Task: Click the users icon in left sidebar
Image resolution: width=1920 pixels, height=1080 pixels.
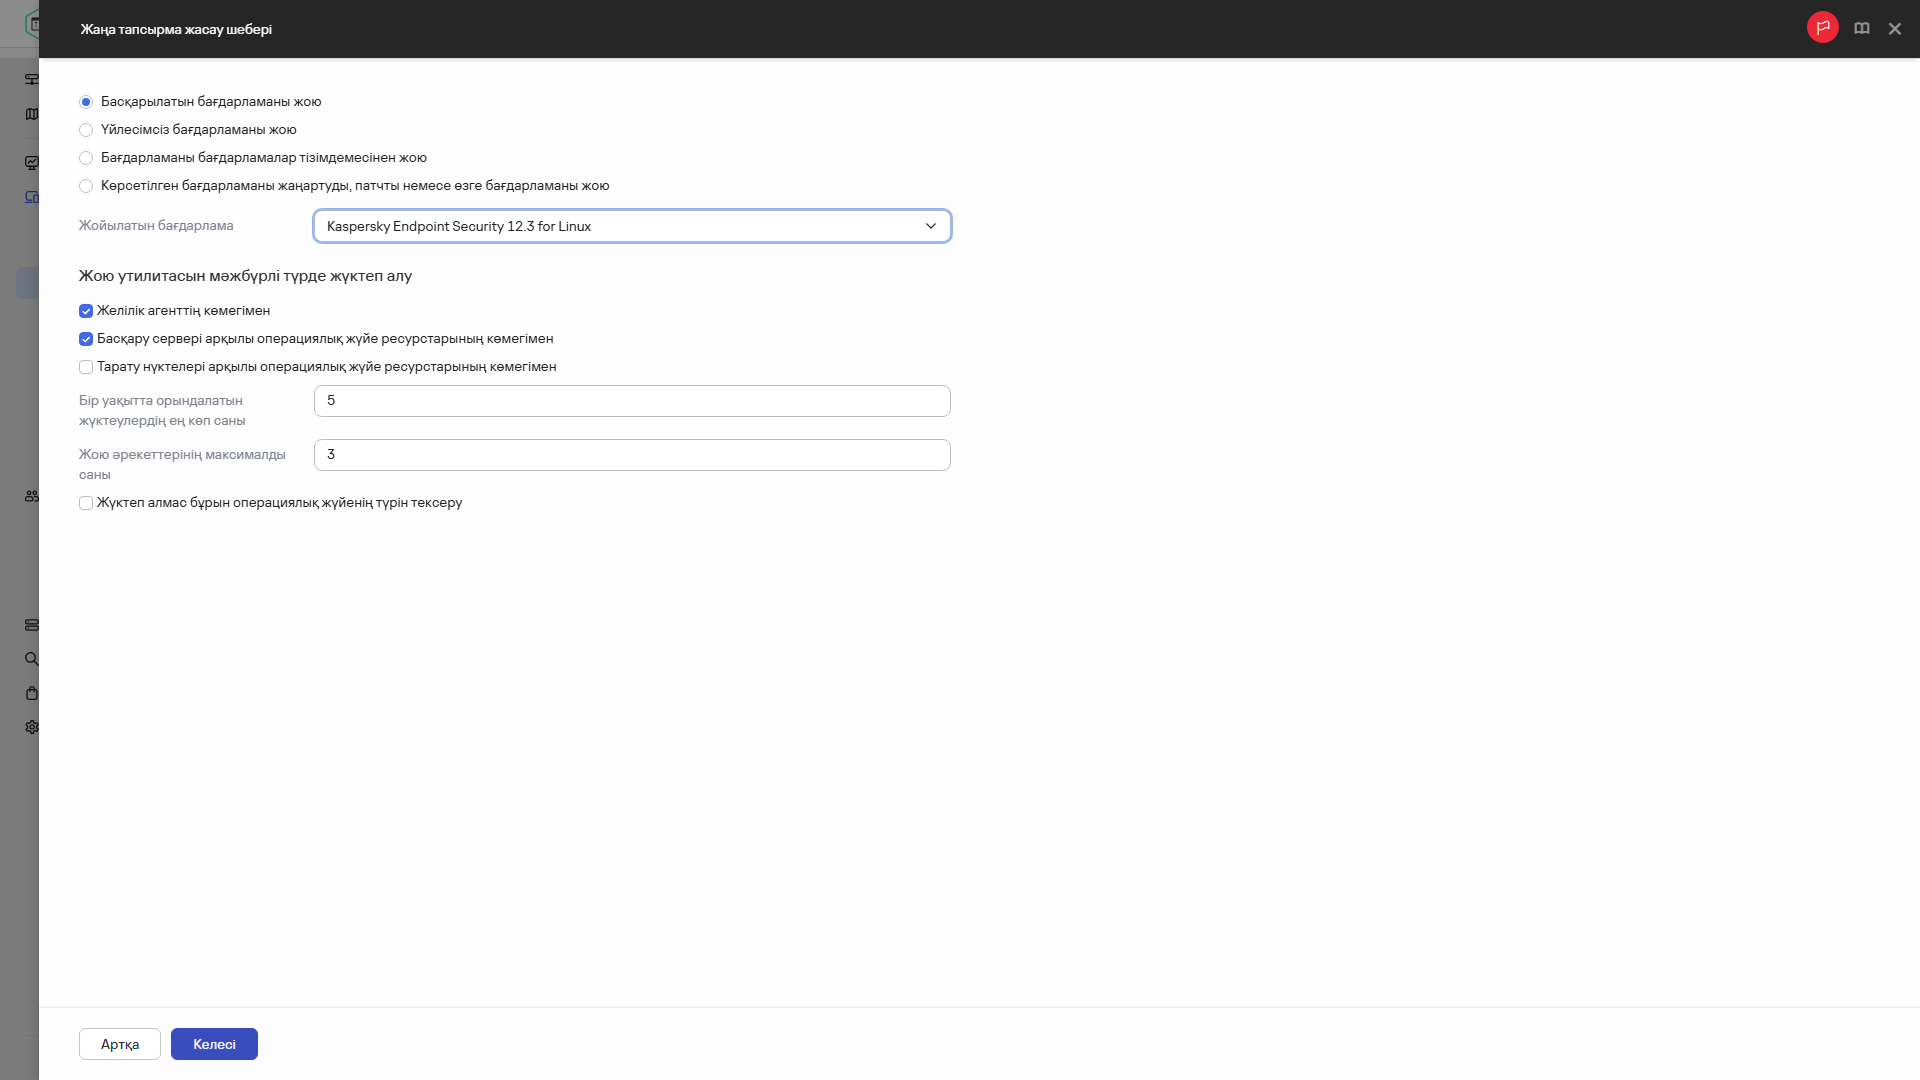Action: [x=32, y=496]
